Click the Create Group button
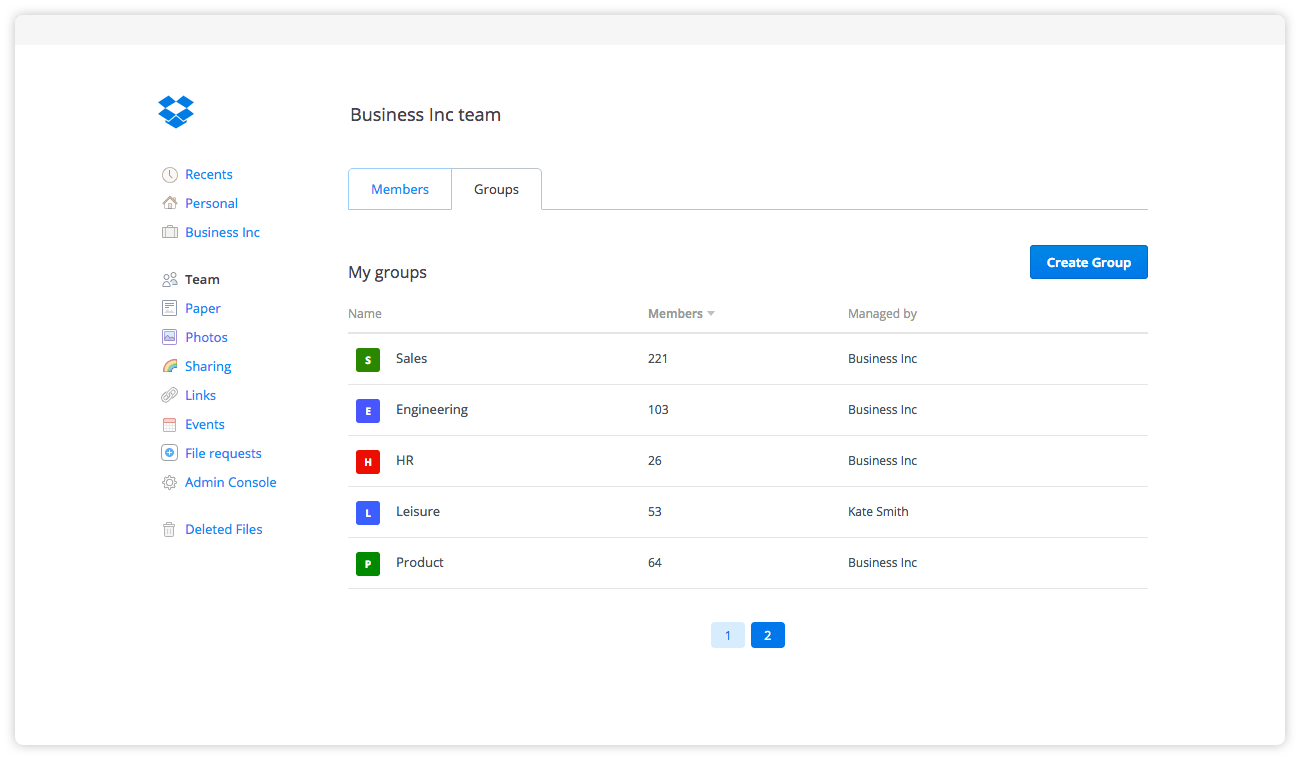The image size is (1300, 760). (1089, 262)
